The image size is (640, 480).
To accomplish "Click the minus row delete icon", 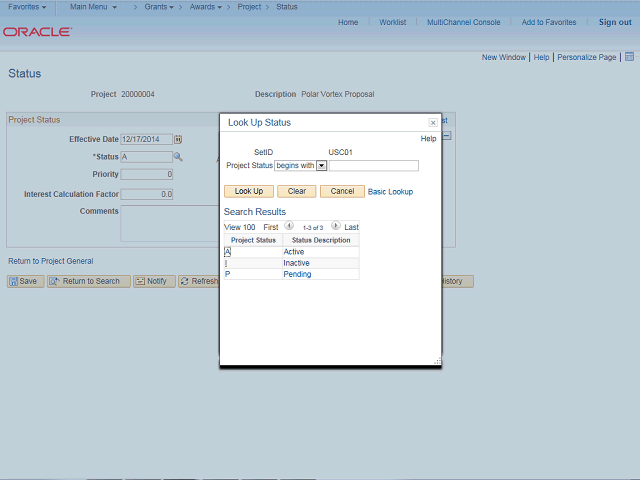I will coord(447,136).
